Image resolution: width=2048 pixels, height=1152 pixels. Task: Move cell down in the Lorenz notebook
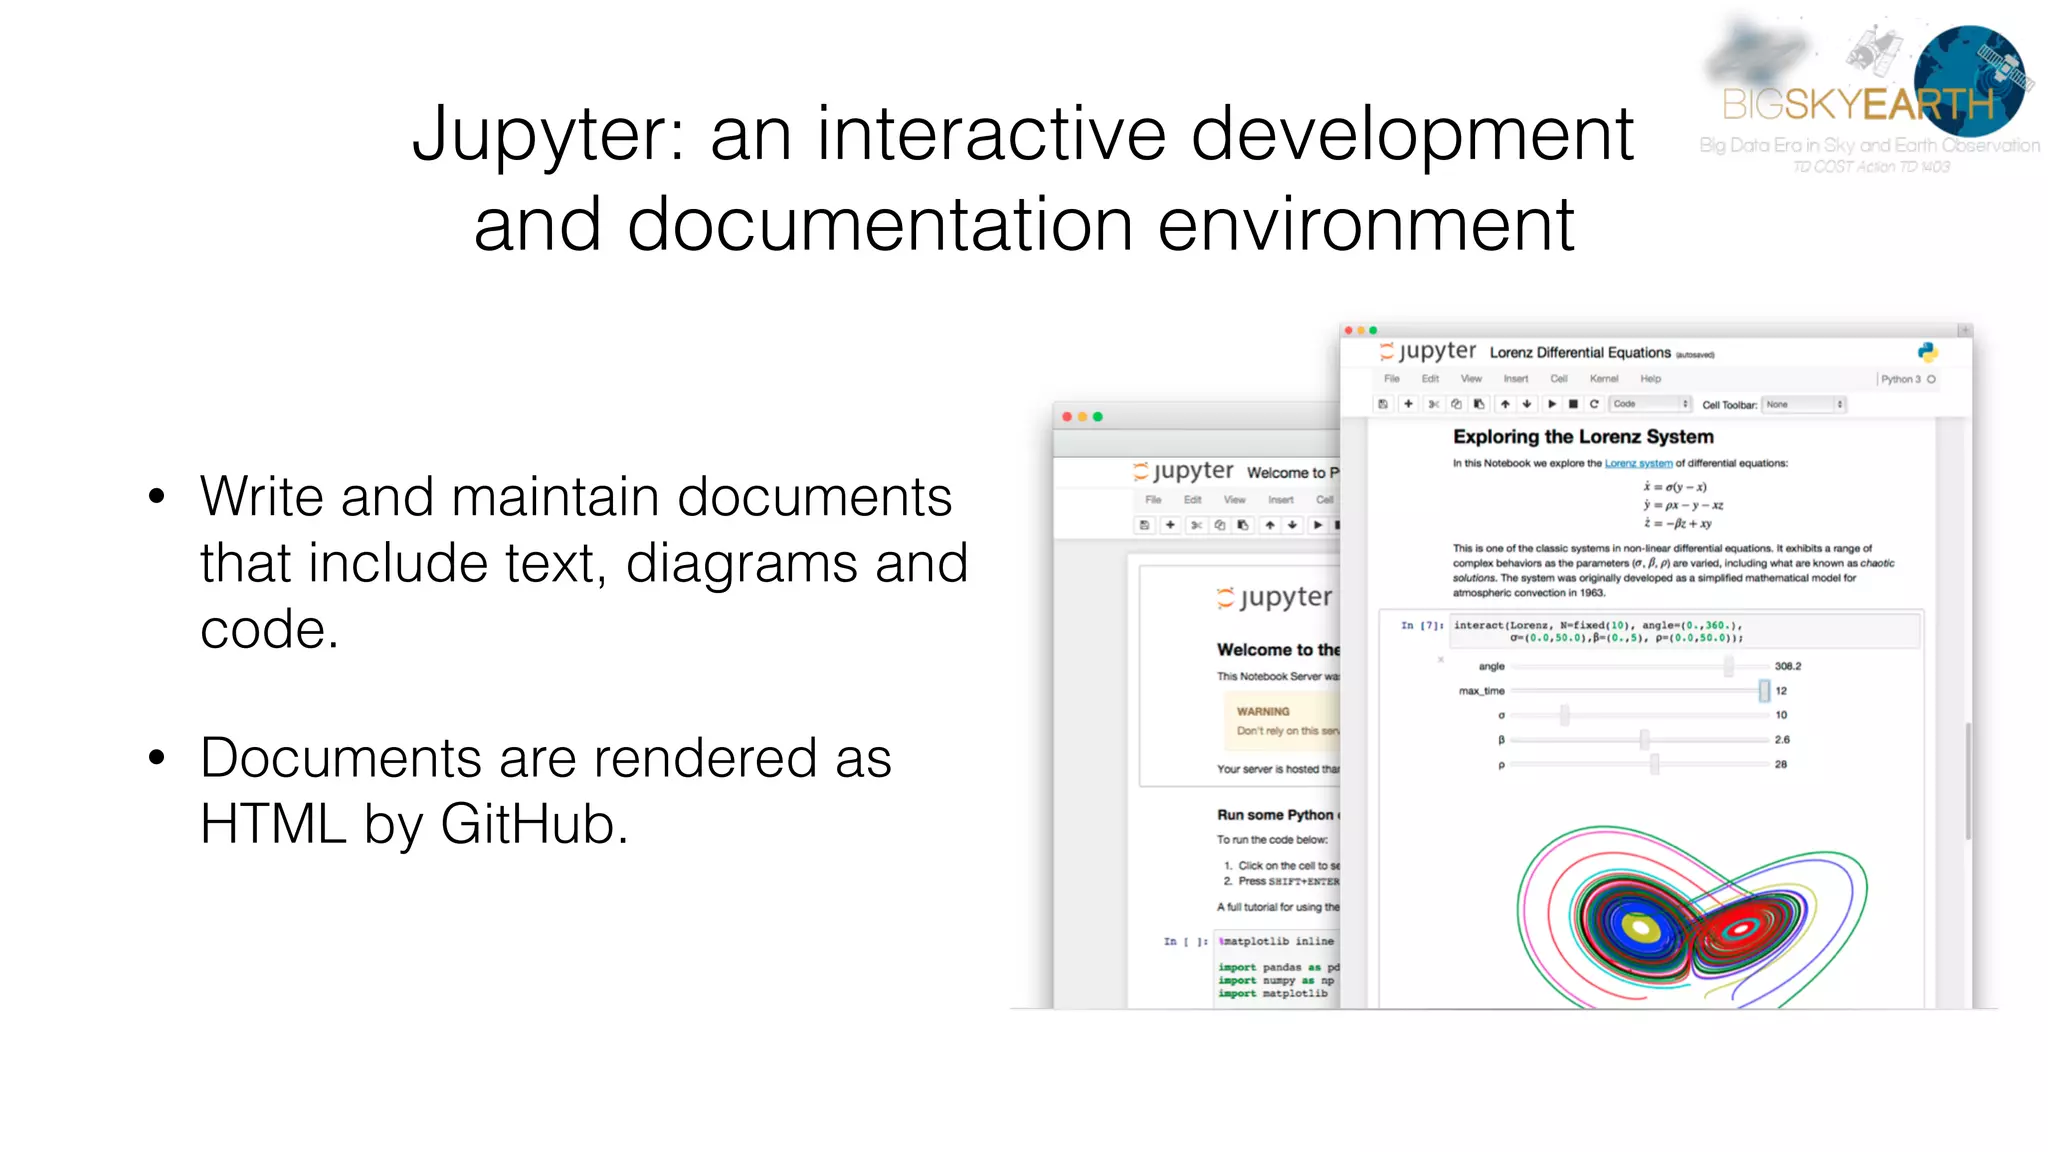(1527, 404)
